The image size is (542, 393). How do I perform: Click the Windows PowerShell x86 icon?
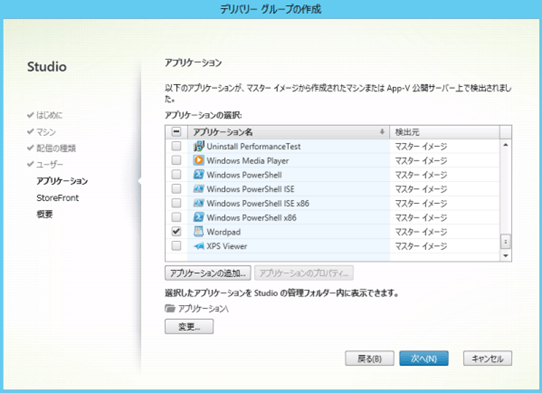198,217
